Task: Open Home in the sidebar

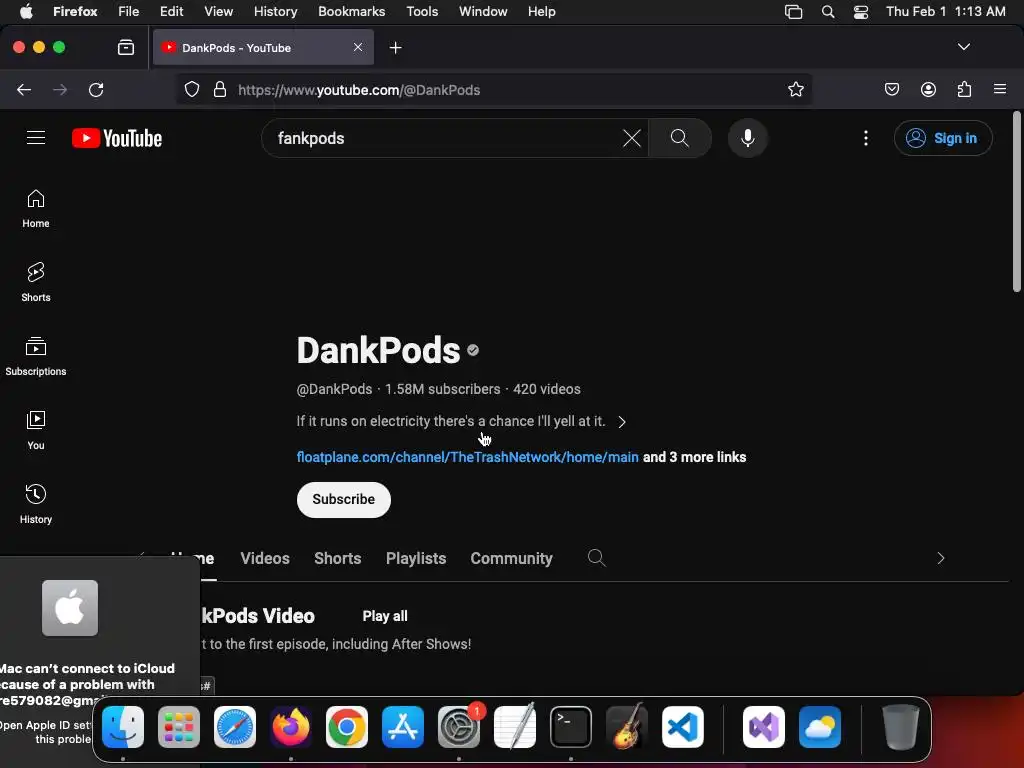Action: coord(36,208)
